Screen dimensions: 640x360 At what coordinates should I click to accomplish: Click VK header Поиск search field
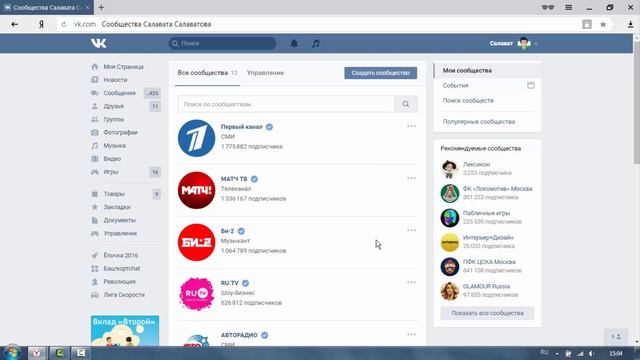(x=222, y=43)
